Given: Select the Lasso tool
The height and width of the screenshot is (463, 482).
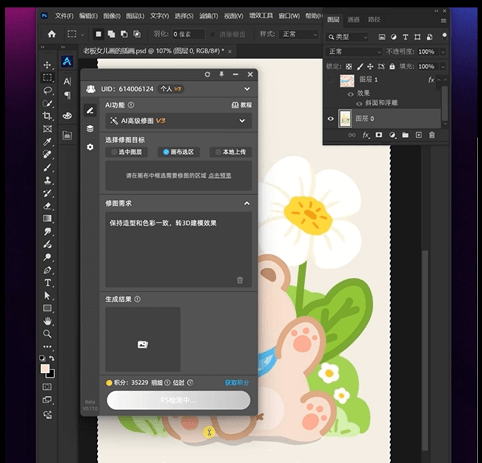Looking at the screenshot, I should [x=47, y=90].
